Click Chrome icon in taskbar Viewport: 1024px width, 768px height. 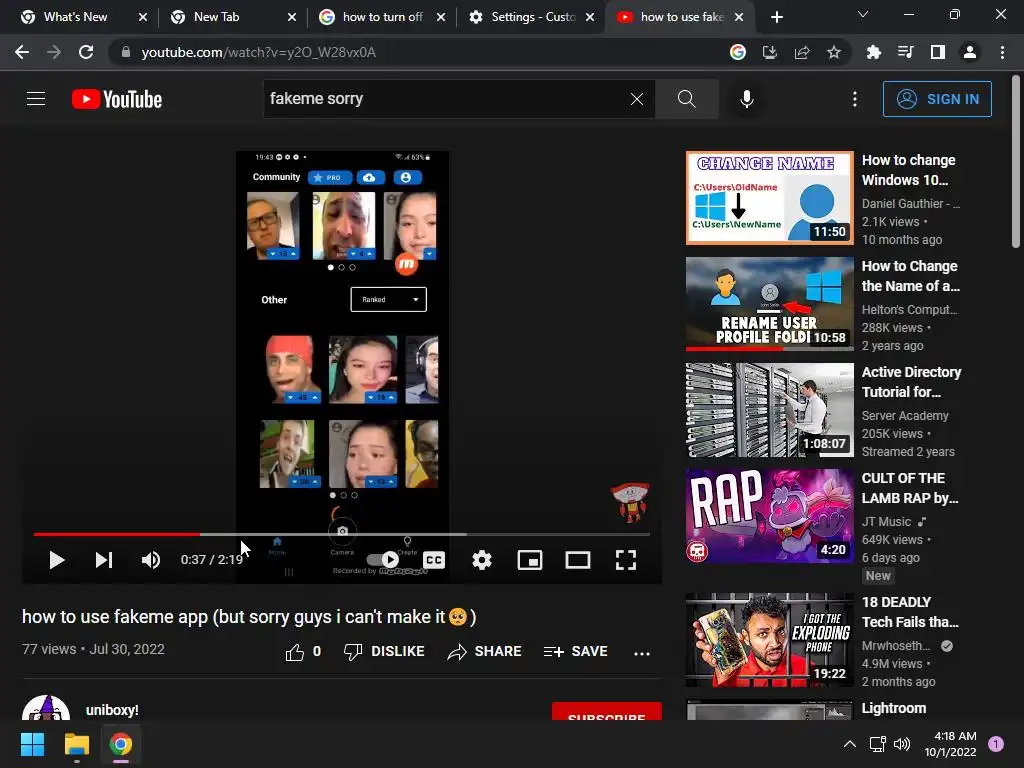(x=121, y=744)
